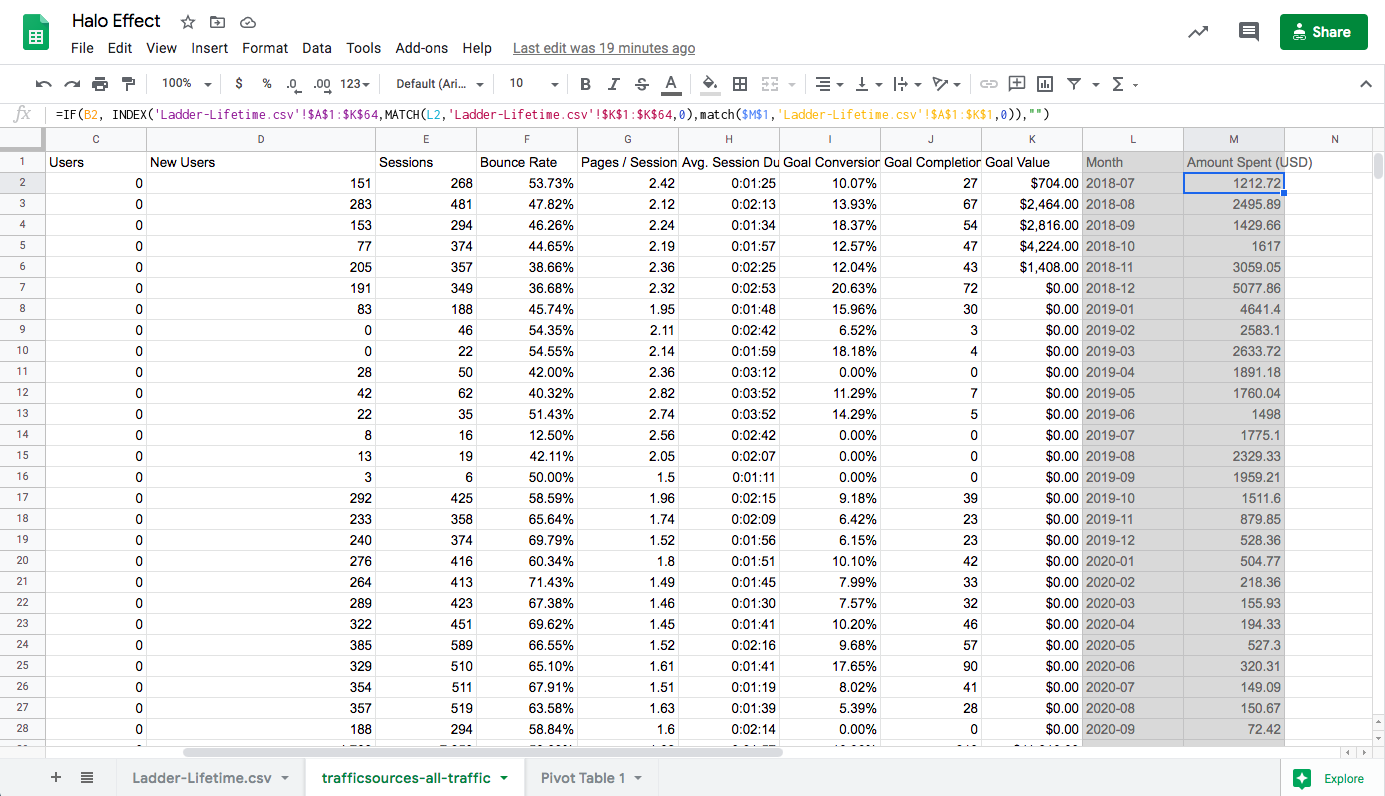Click the Redo icon

coord(72,84)
